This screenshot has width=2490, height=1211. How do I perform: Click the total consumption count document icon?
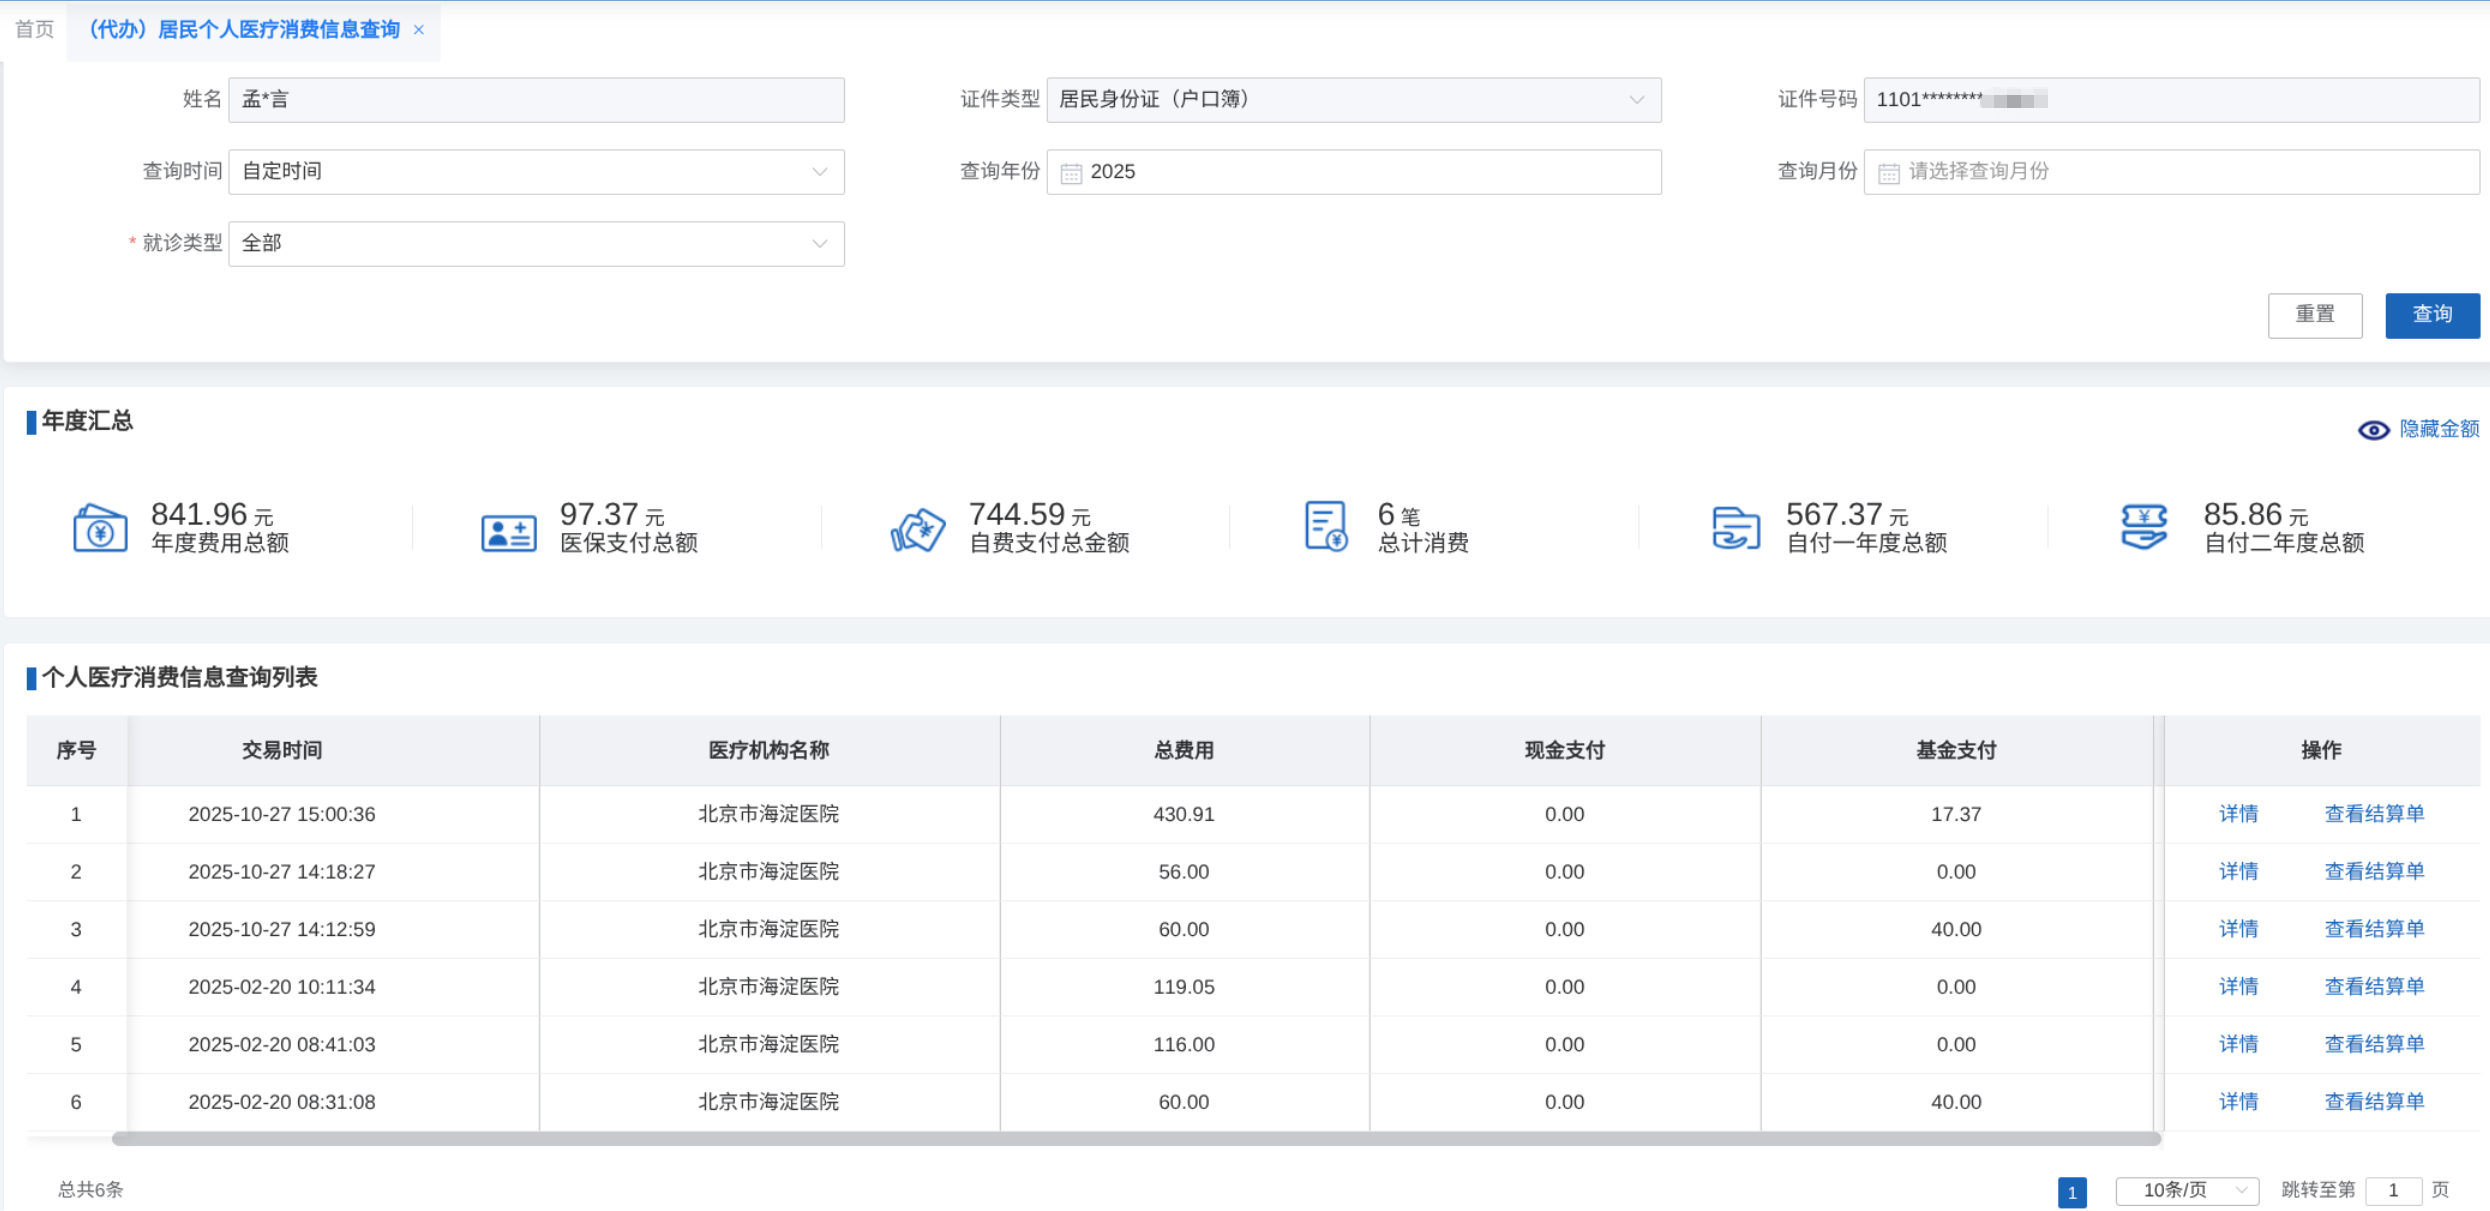[x=1326, y=526]
